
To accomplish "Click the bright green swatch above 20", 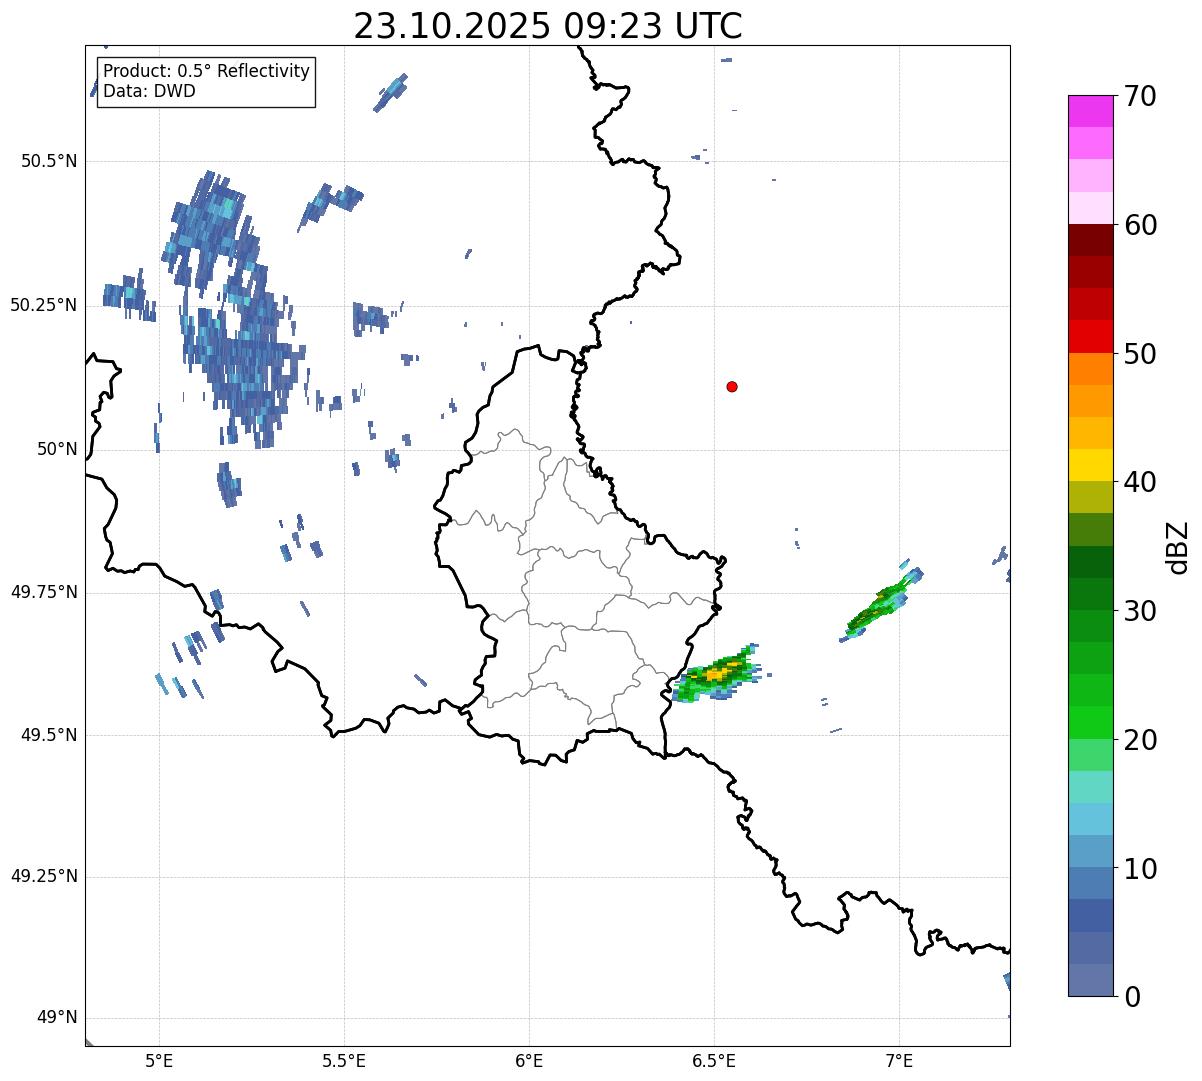I will pos(1090,722).
